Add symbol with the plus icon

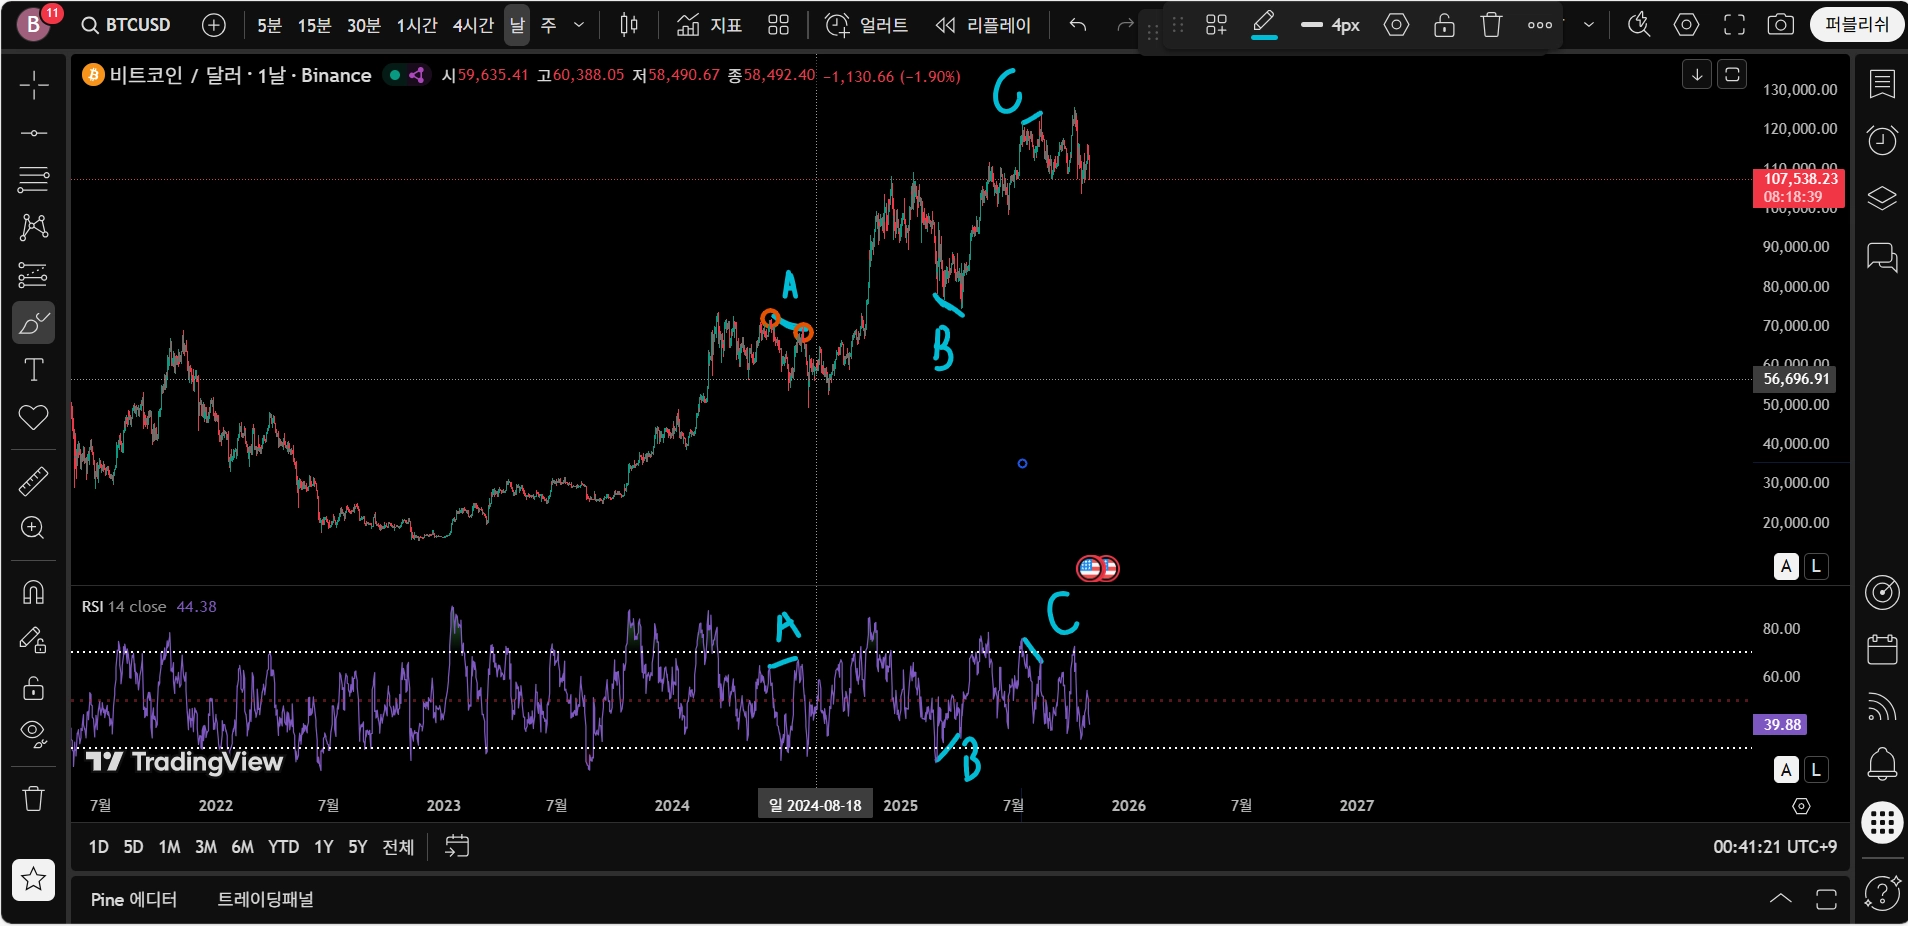coord(213,25)
